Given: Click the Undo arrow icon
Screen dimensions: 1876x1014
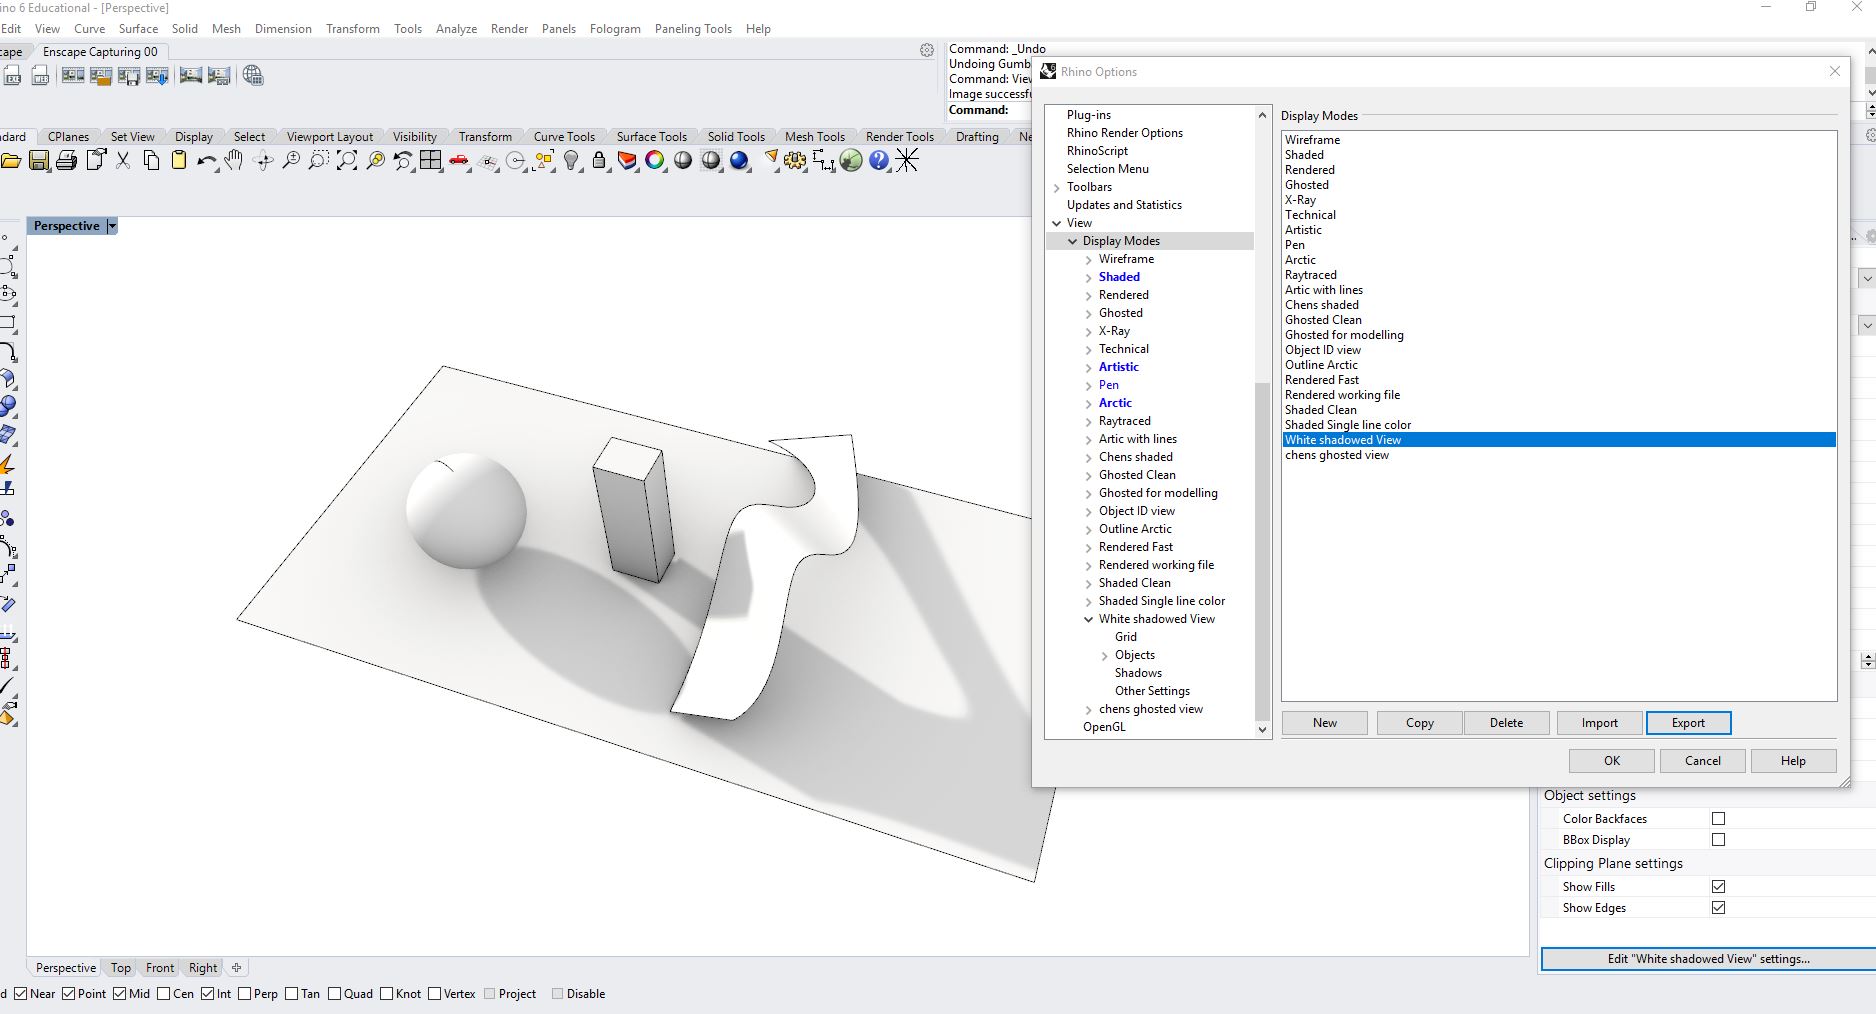Looking at the screenshot, I should point(206,161).
